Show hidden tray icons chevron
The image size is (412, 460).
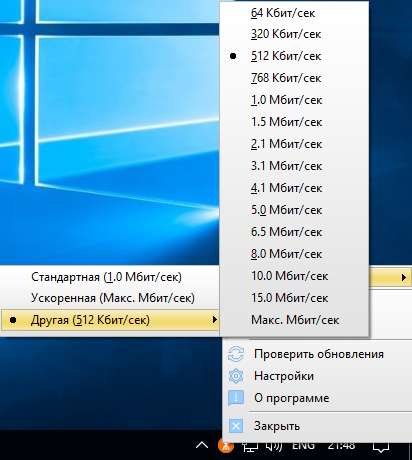click(202, 445)
